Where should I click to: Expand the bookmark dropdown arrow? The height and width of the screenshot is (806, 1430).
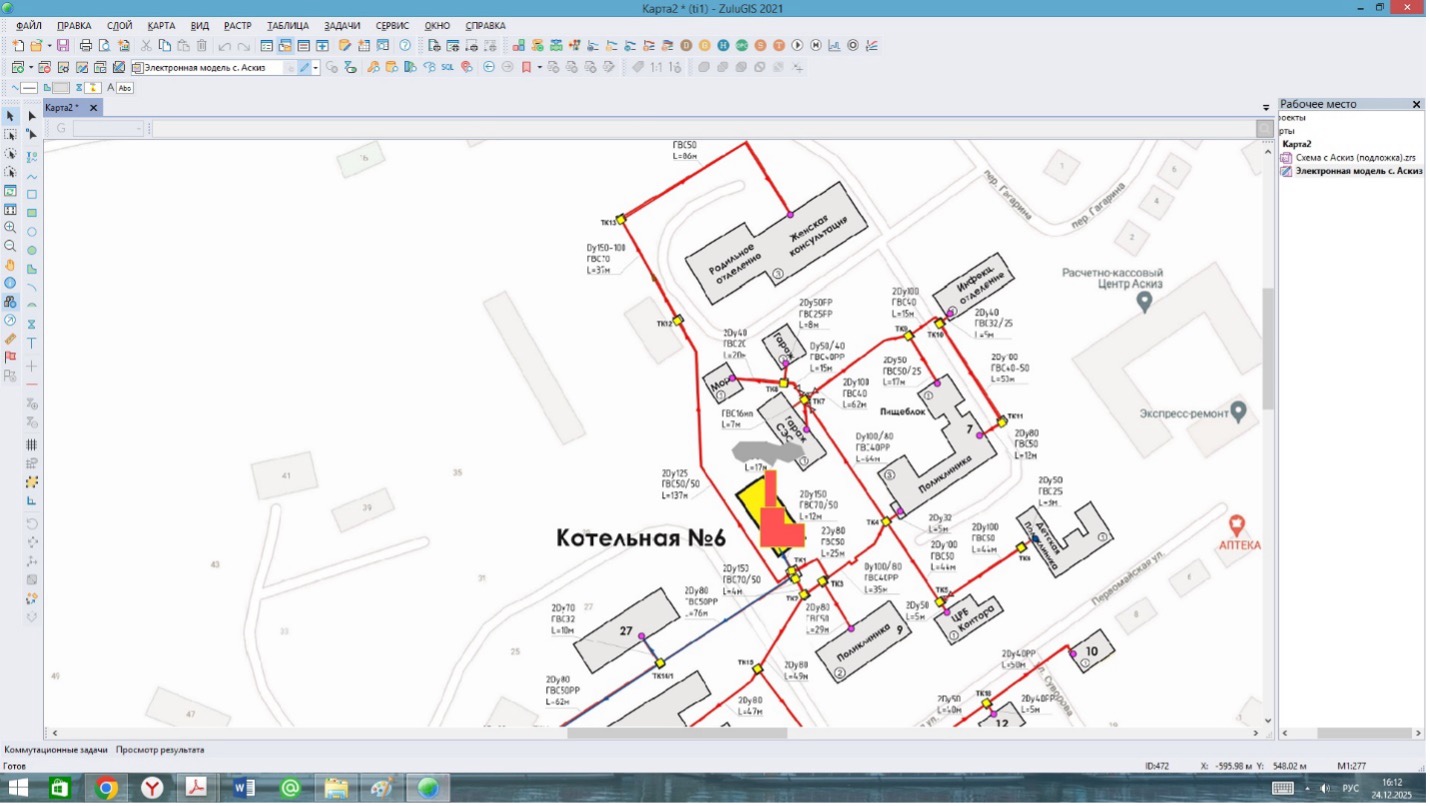(539, 67)
